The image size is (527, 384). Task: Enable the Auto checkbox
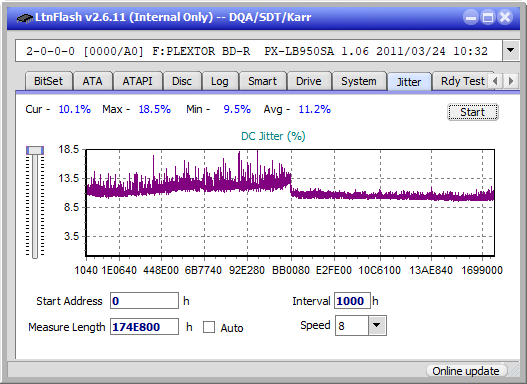209,327
